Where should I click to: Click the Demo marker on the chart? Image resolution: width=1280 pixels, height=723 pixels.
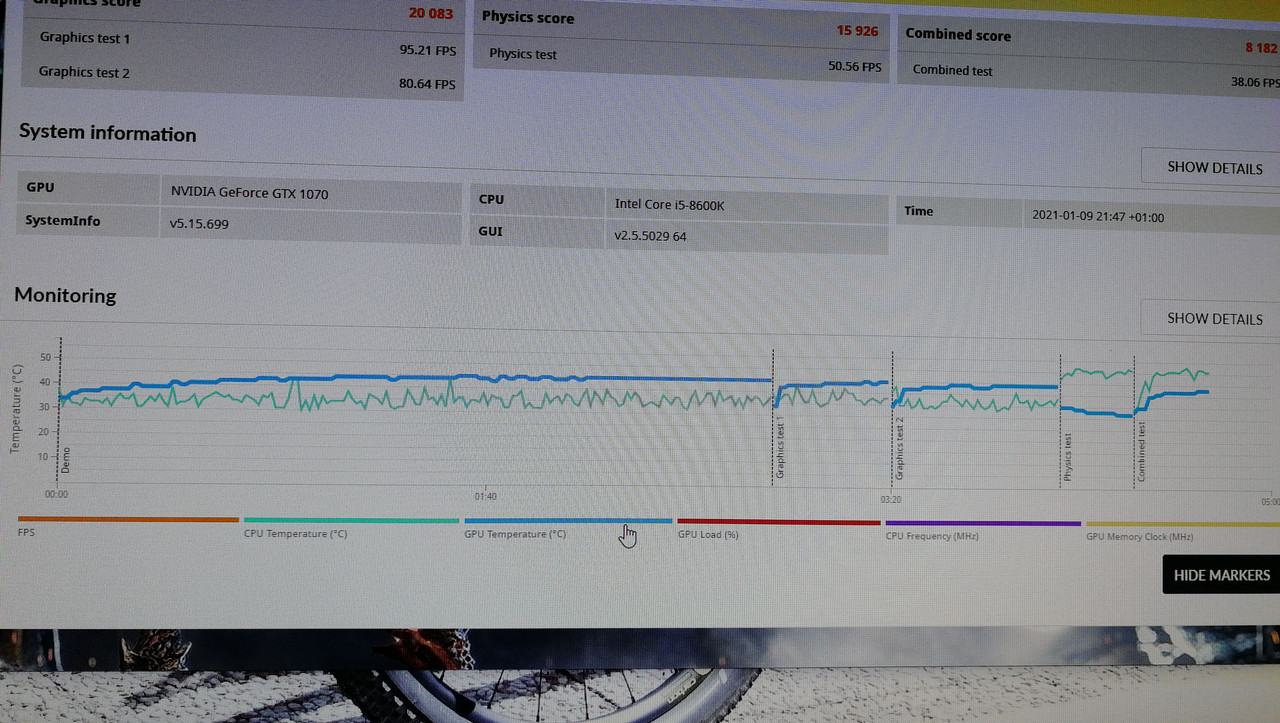click(x=66, y=460)
